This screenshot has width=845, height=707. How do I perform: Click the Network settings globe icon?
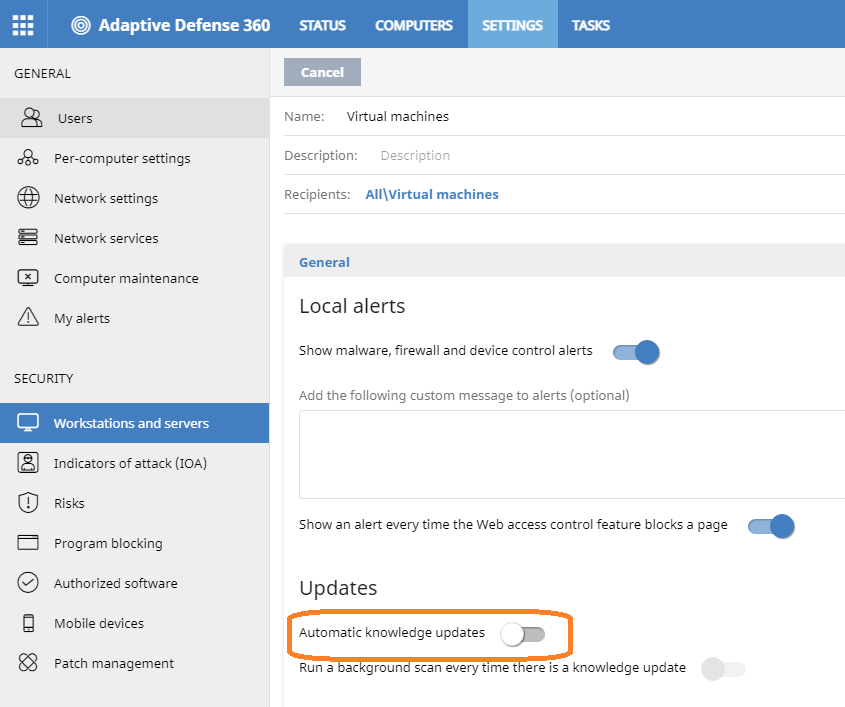(x=28, y=198)
